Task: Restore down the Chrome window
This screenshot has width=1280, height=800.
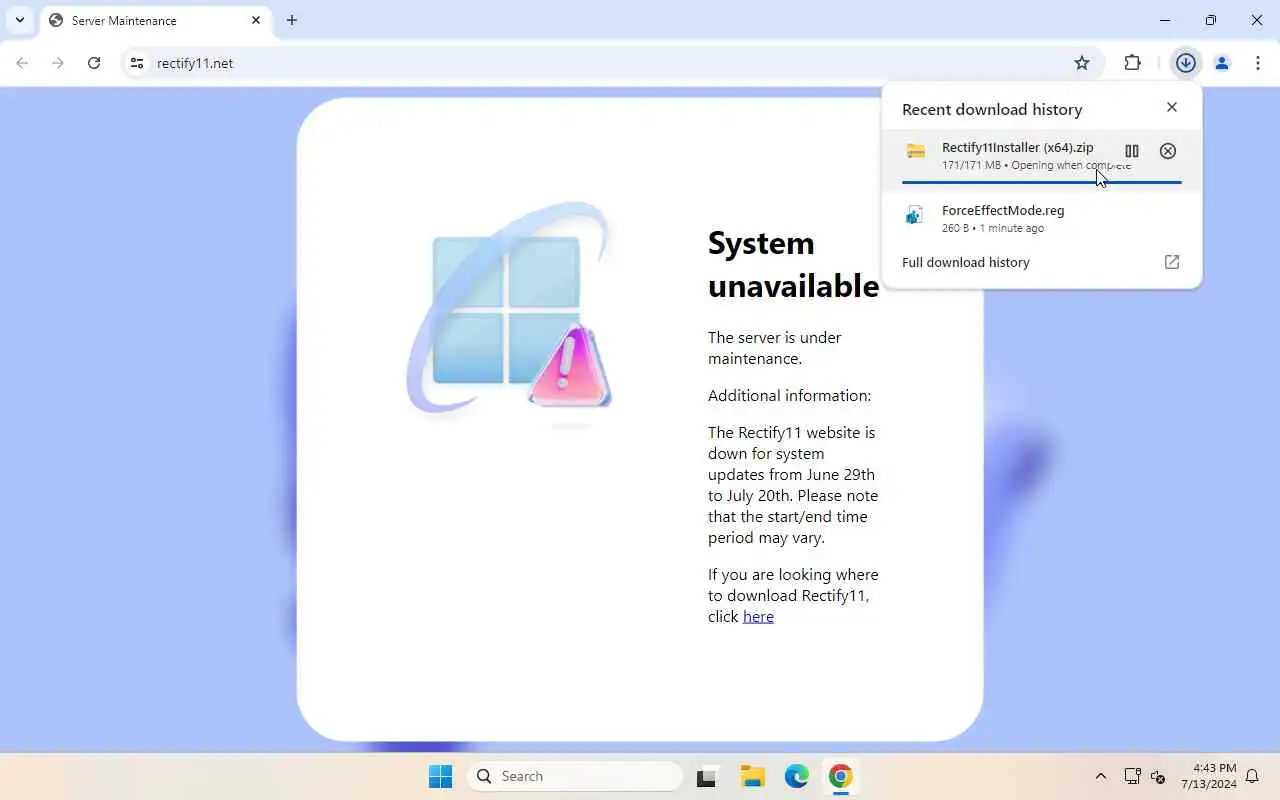Action: click(1211, 20)
